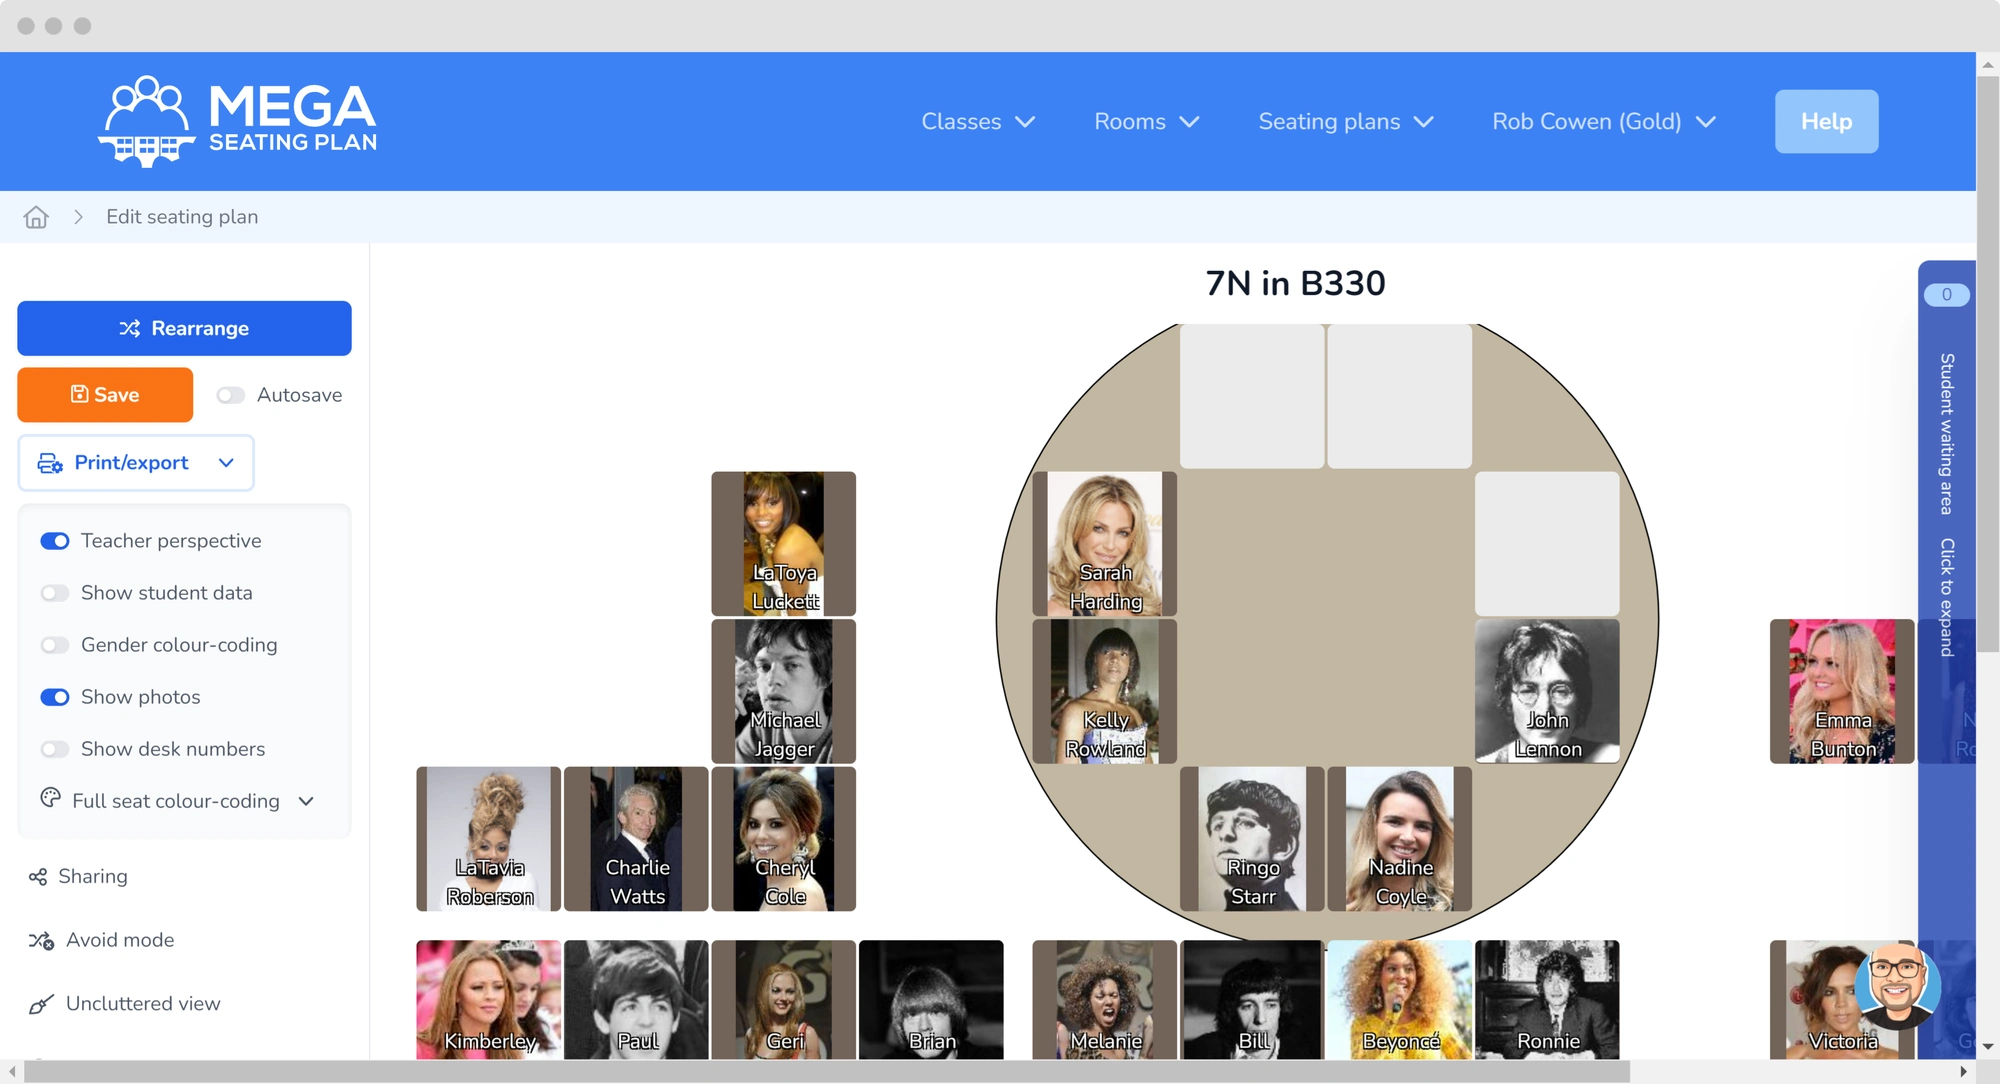Click the vertical scrollbar thumb
The image size is (2000, 1084).
click(x=1988, y=365)
